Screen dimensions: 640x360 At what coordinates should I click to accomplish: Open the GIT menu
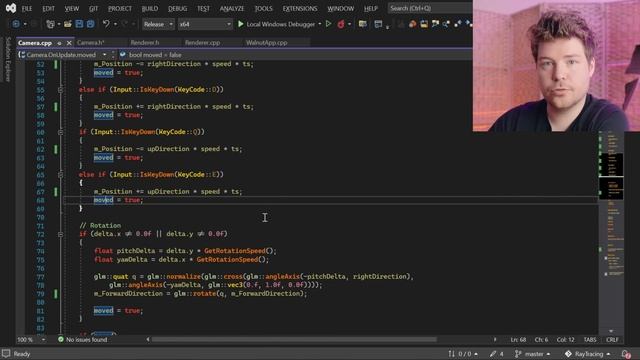tap(93, 8)
